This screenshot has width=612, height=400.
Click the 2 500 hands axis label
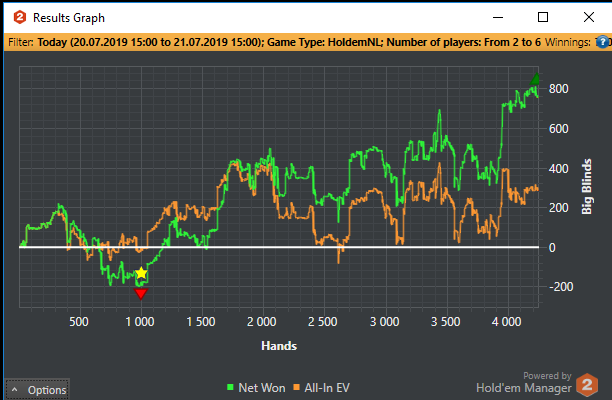pyautogui.click(x=322, y=322)
